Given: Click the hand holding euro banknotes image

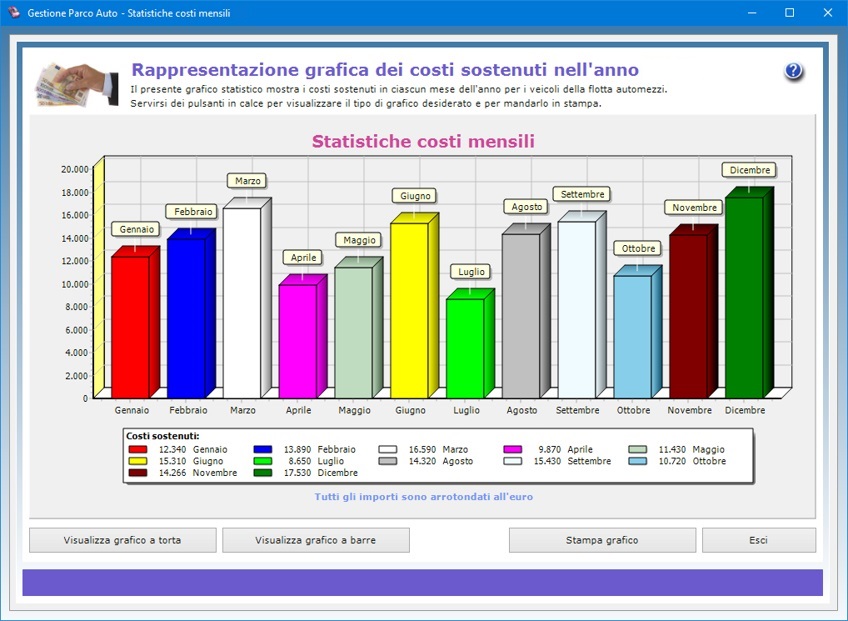Looking at the screenshot, I should pos(77,85).
